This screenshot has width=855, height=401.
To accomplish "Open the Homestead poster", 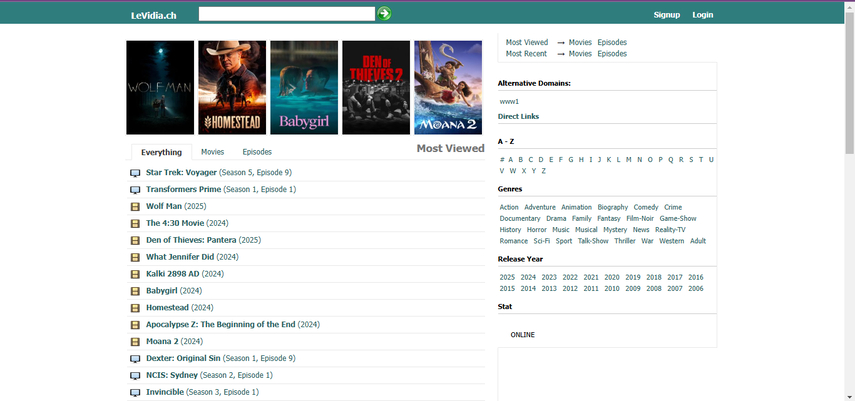I will (x=232, y=87).
